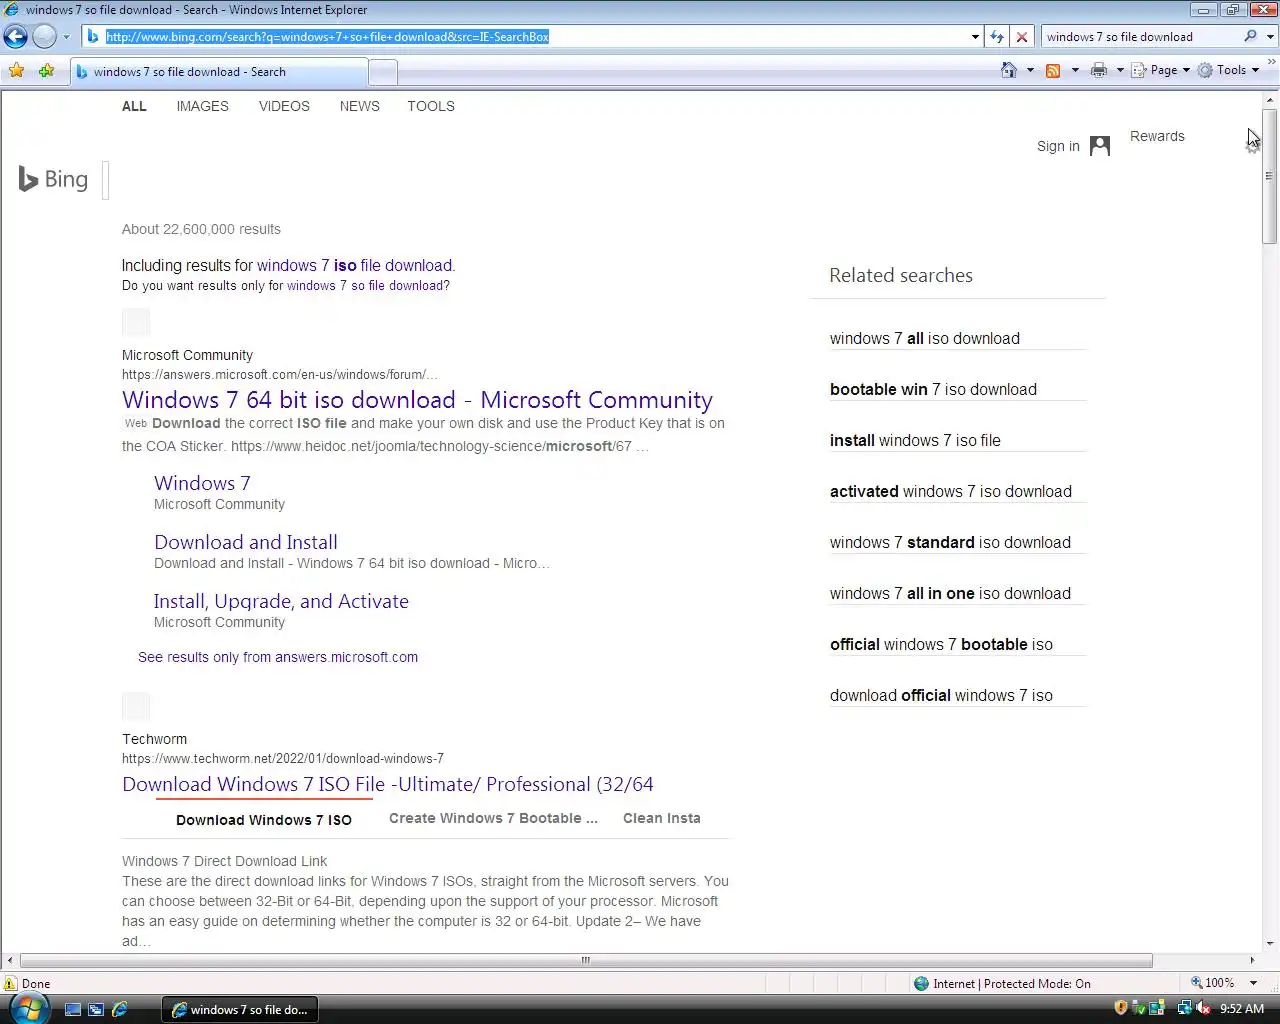Click the Bing logo
The height and width of the screenshot is (1024, 1280).
[x=54, y=180]
